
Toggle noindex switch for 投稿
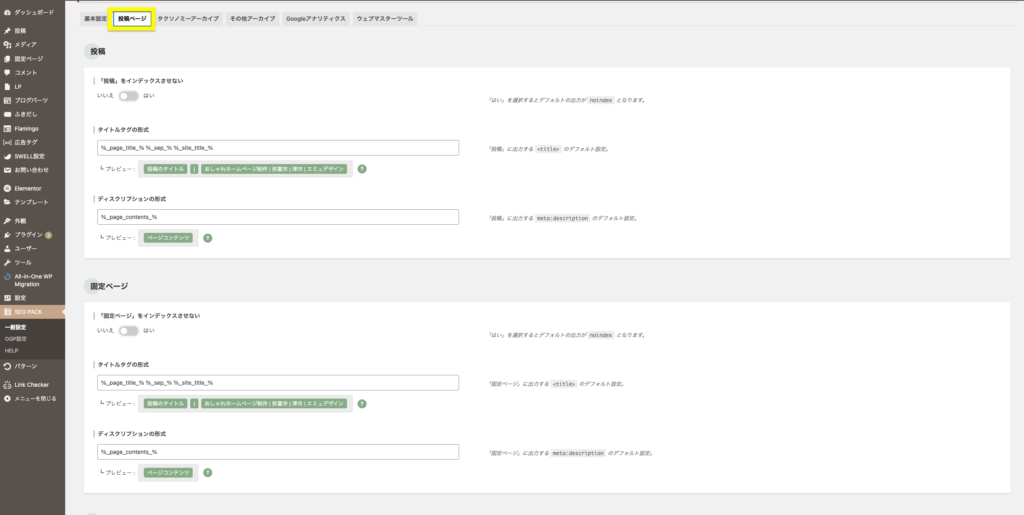(128, 96)
